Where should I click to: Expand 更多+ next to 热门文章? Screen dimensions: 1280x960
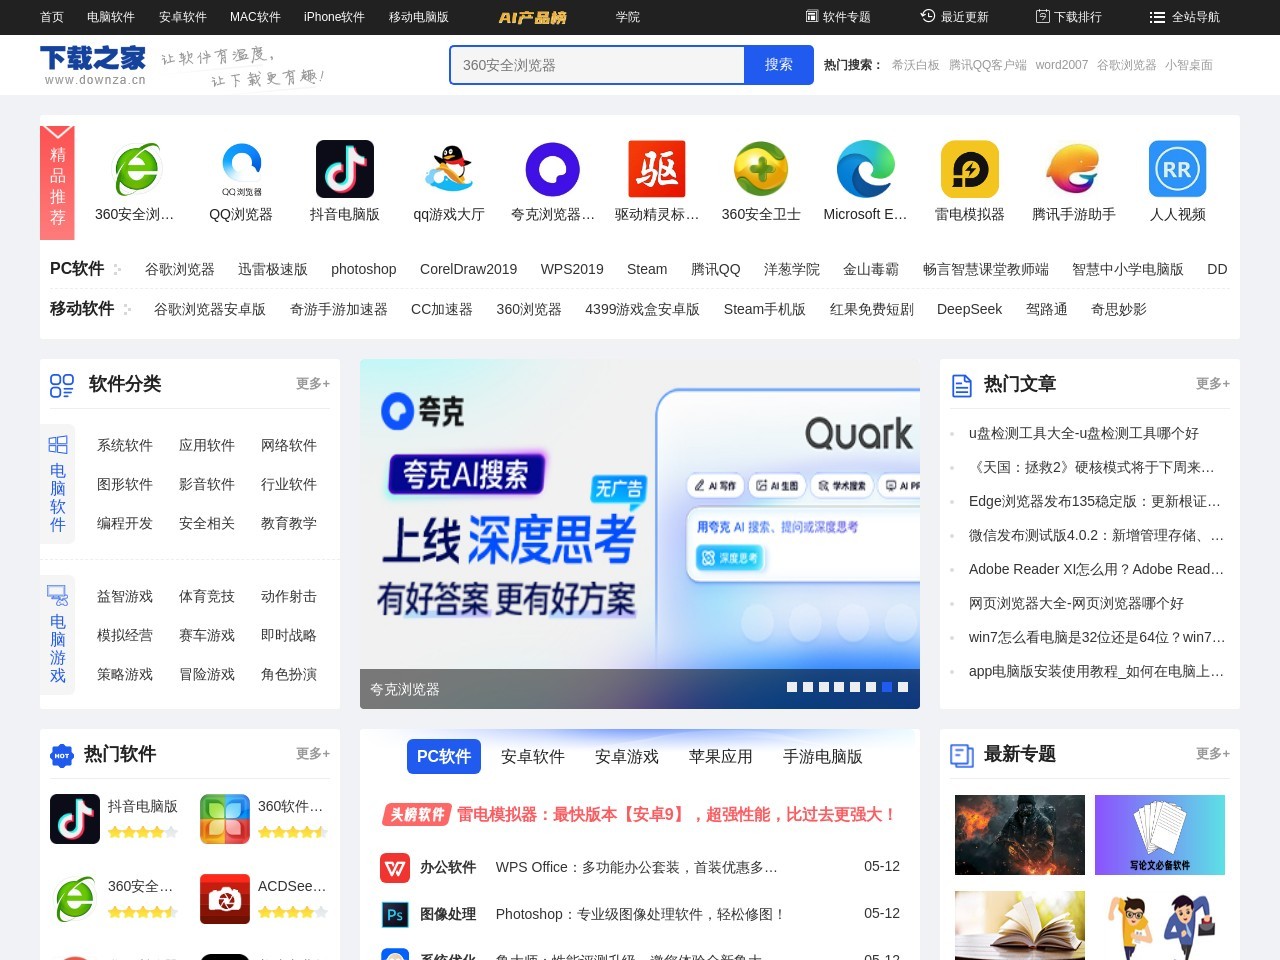[1213, 383]
